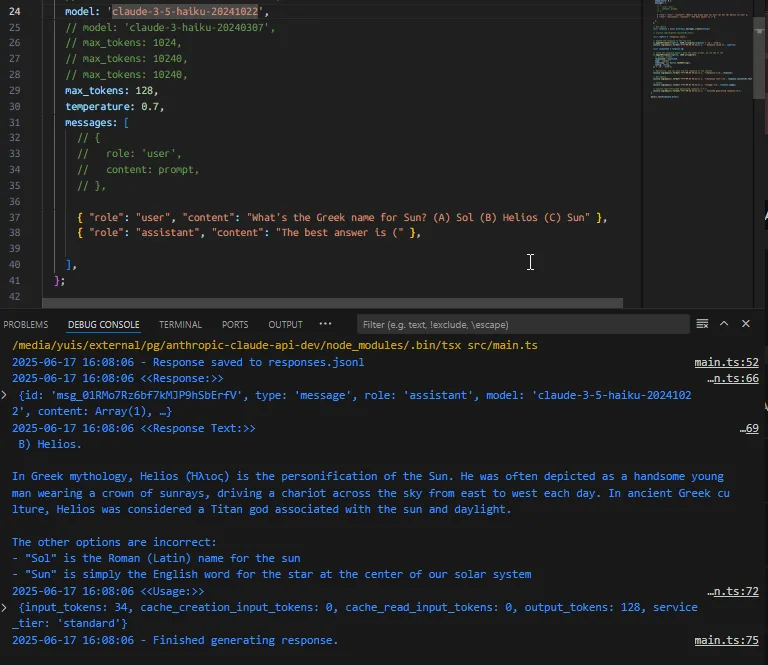Open the TERMINAL tab
768x665 pixels.
pos(180,325)
